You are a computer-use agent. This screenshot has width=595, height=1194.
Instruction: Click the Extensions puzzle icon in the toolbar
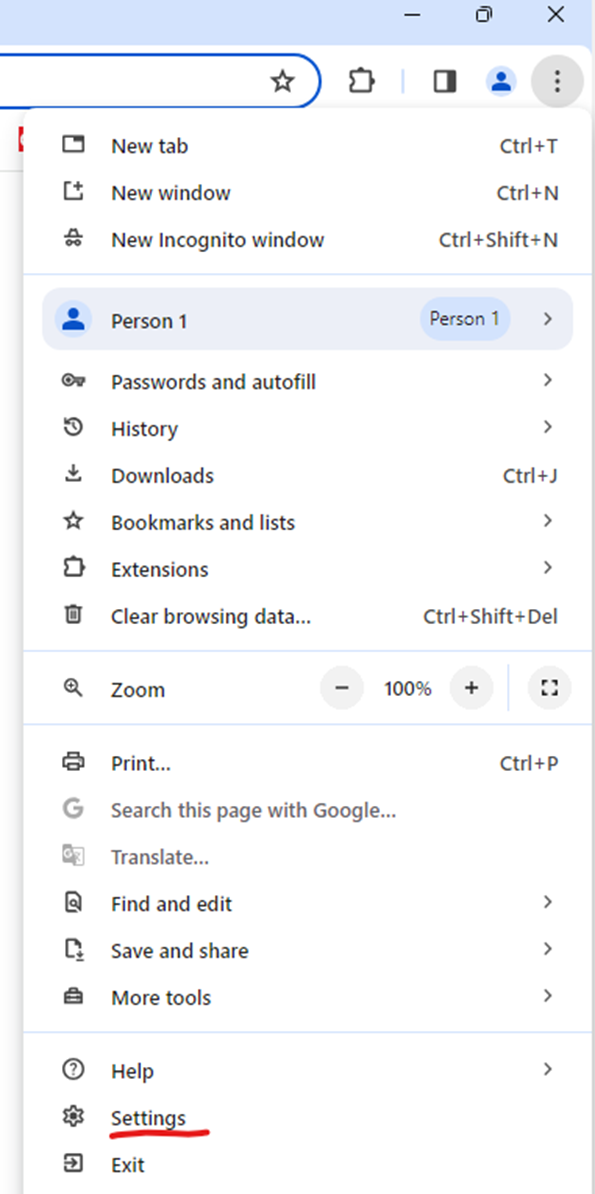coord(361,81)
